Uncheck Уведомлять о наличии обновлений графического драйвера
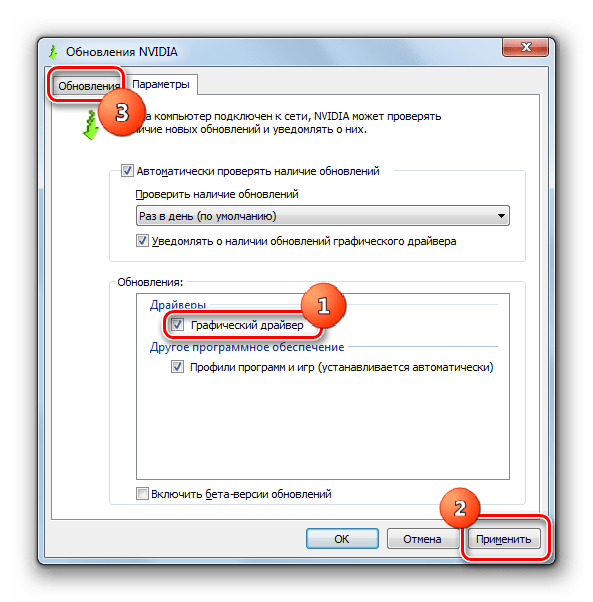The height and width of the screenshot is (602, 593). (142, 241)
